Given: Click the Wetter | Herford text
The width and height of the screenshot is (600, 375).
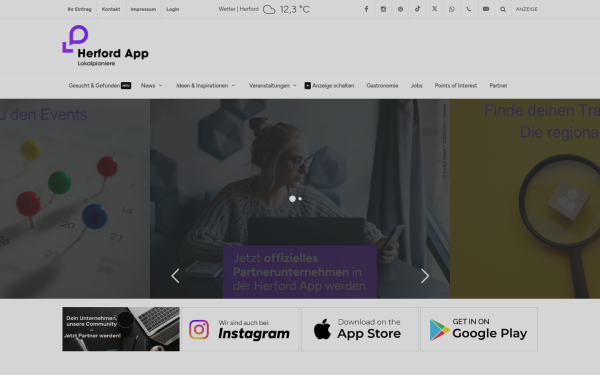Looking at the screenshot, I should tap(239, 9).
